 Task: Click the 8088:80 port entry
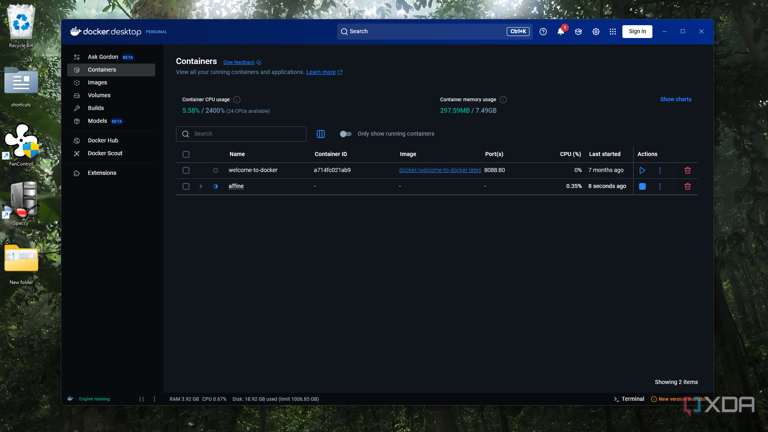(495, 170)
